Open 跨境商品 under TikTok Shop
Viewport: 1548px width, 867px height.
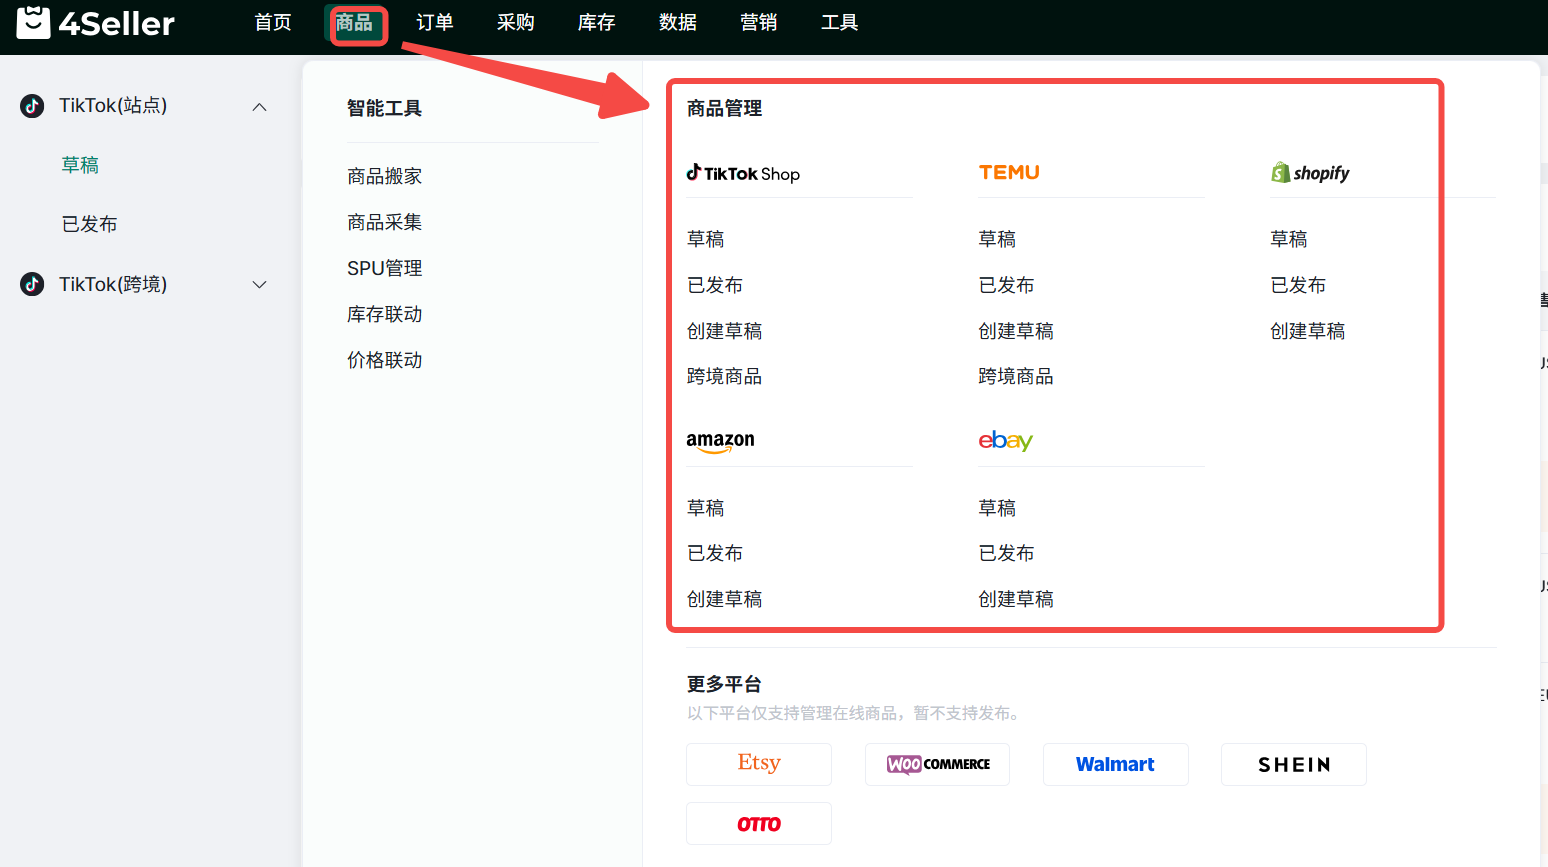pyautogui.click(x=724, y=376)
